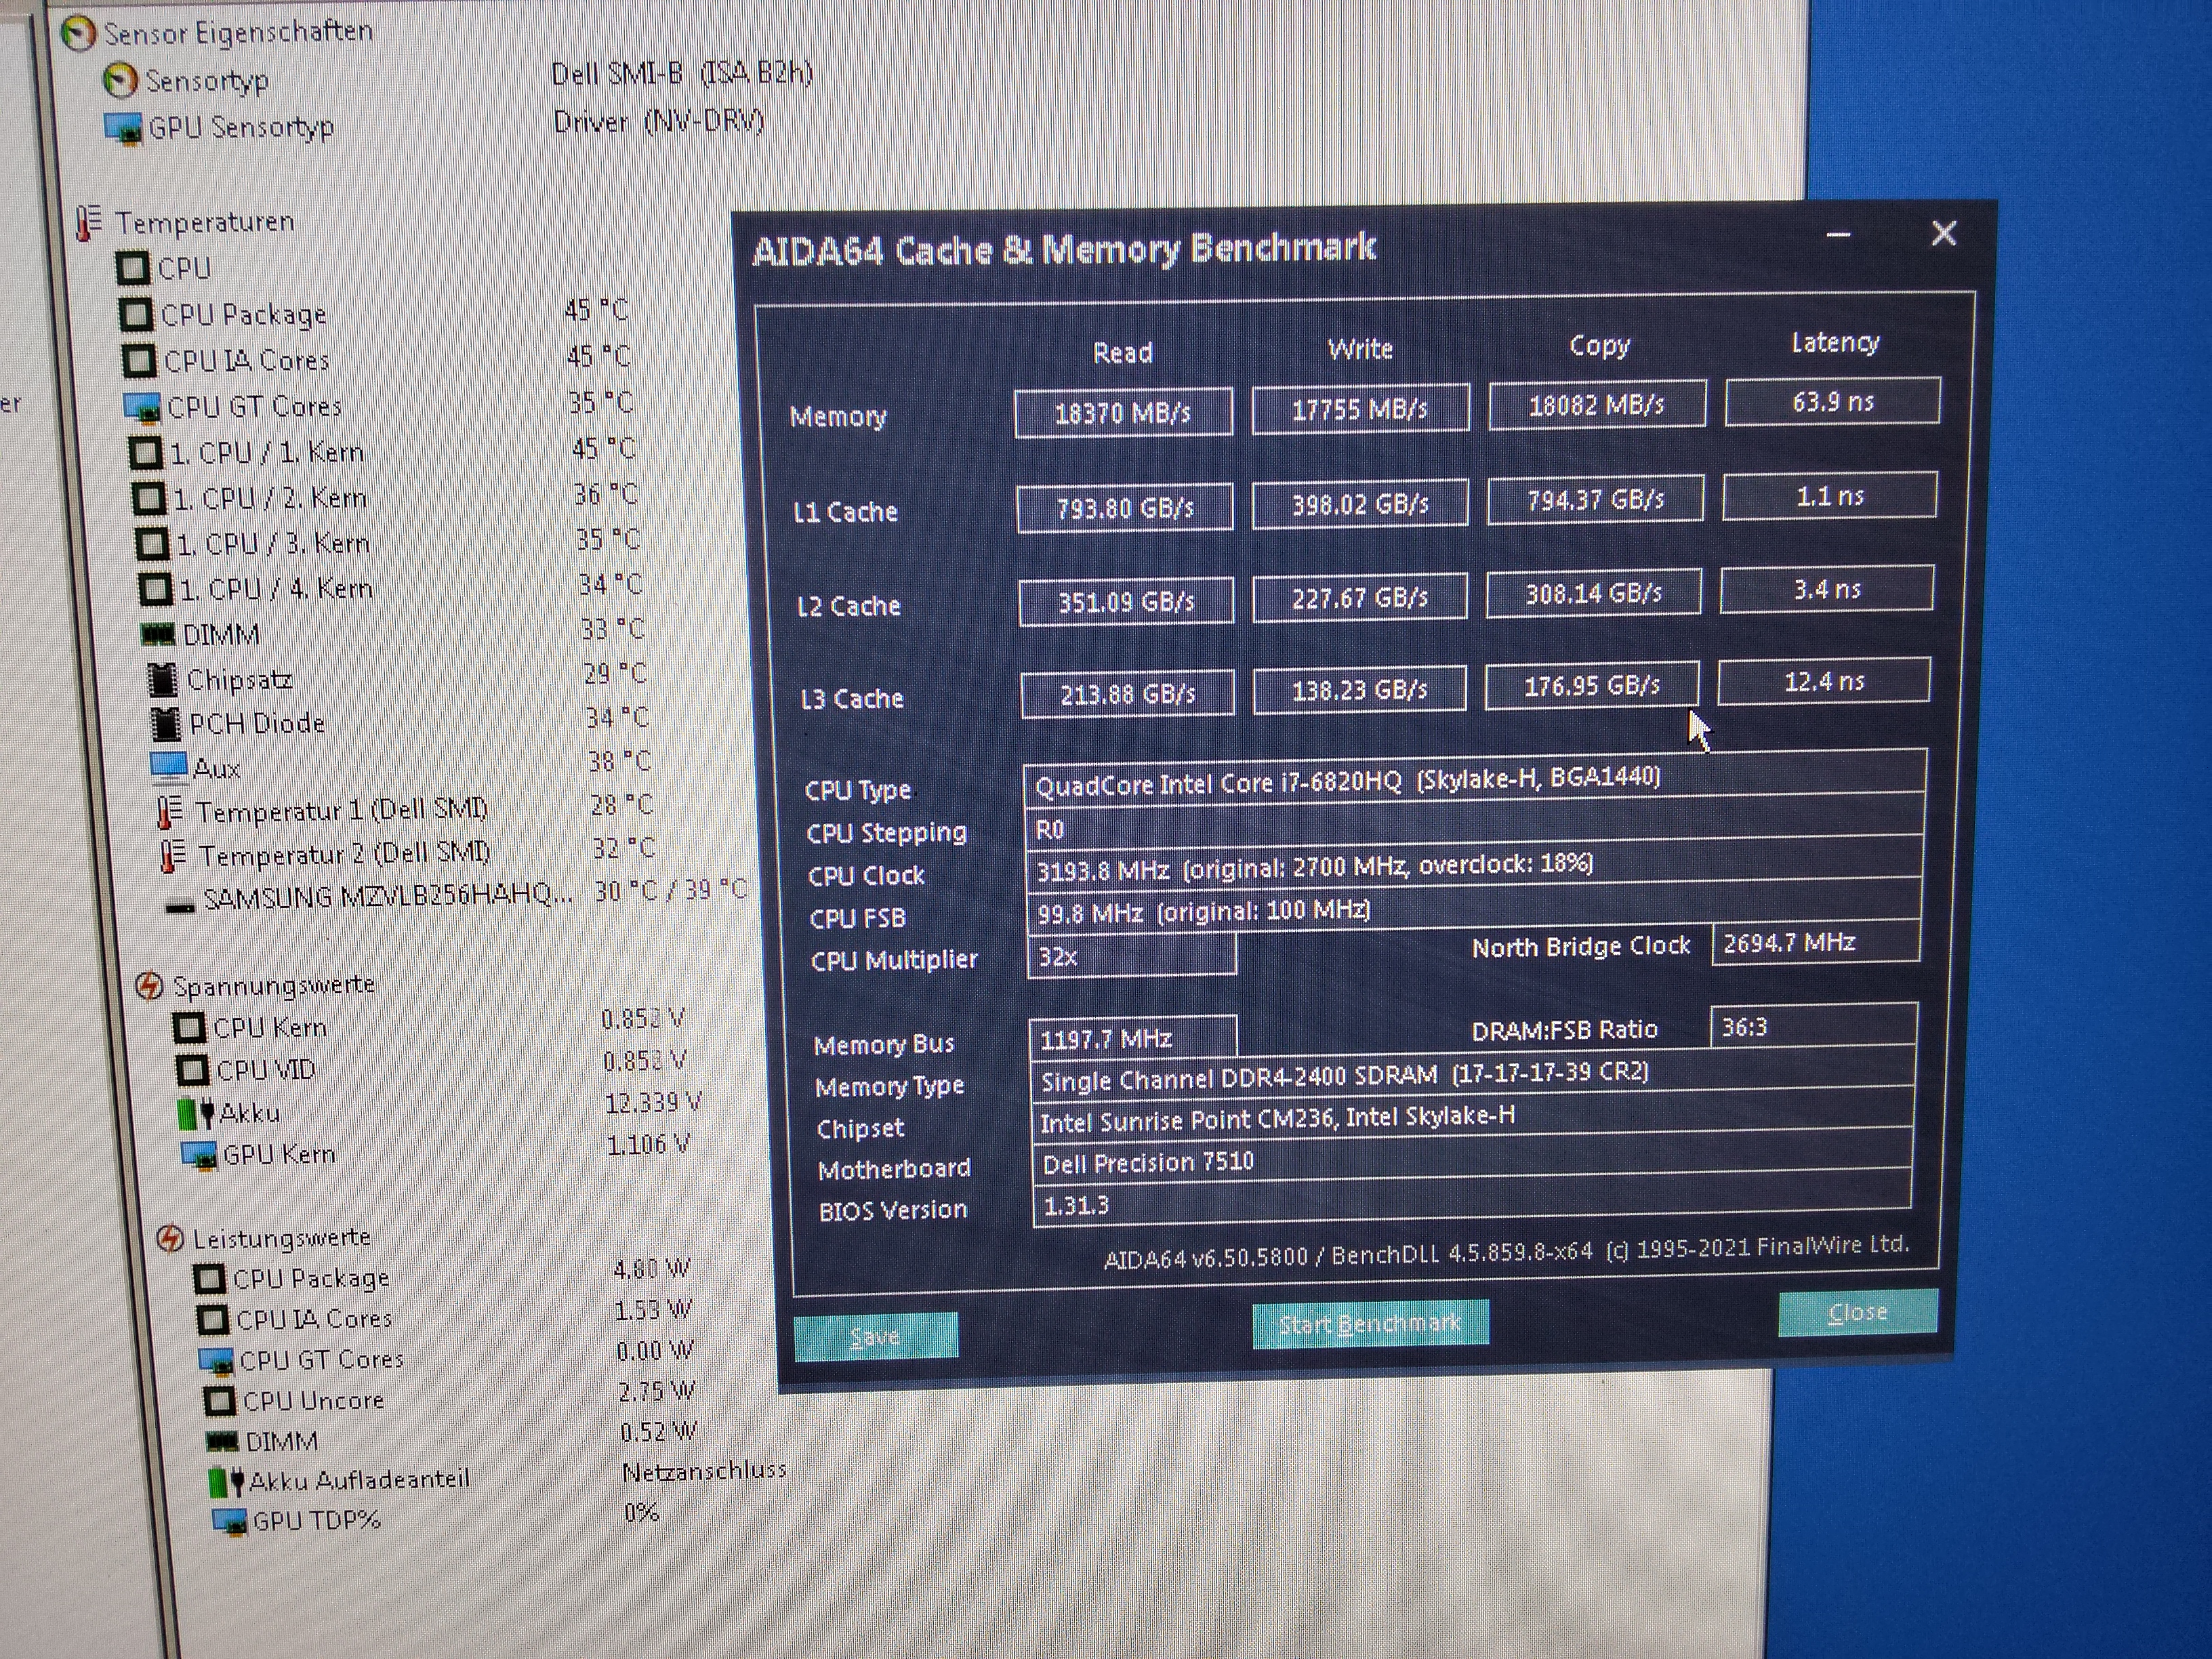Image resolution: width=2212 pixels, height=1659 pixels.
Task: Click the Sensortyp row icon
Action: click(x=121, y=81)
